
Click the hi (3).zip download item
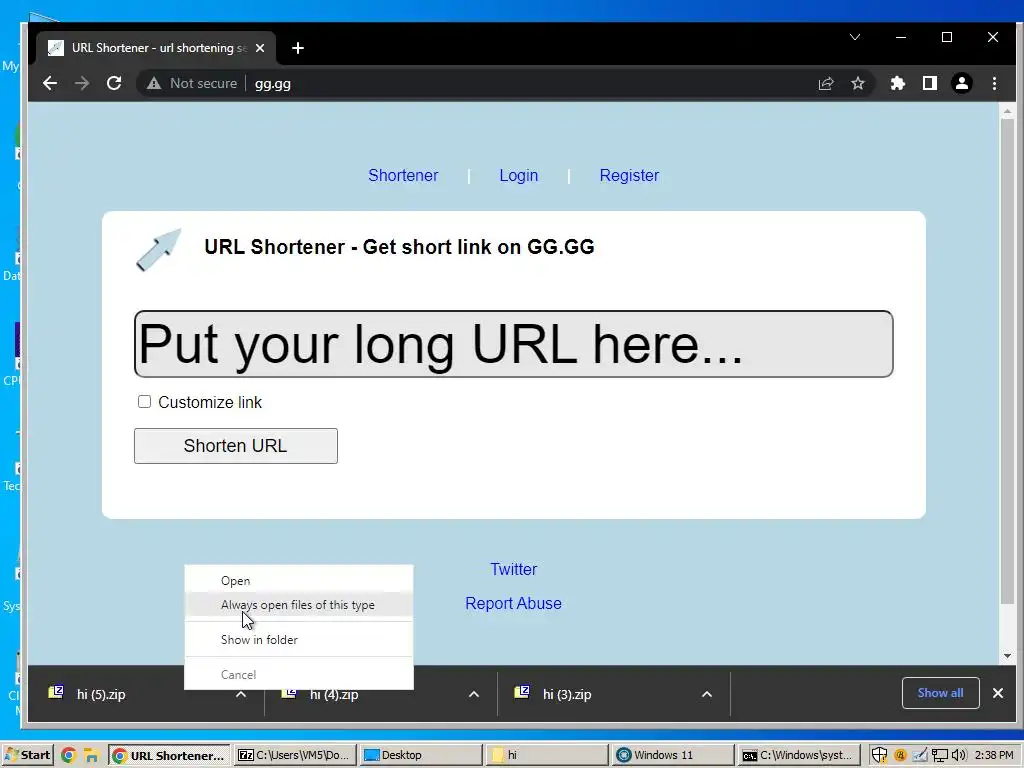click(567, 694)
